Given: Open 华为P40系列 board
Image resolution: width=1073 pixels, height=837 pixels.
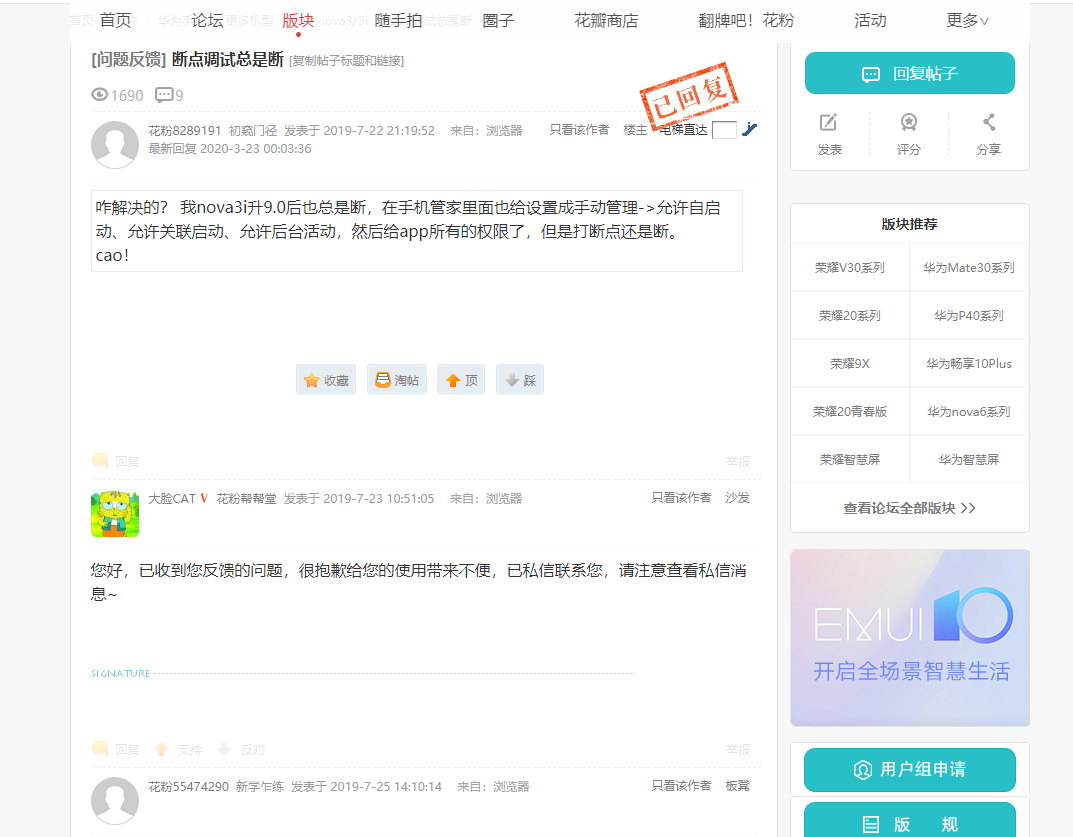Looking at the screenshot, I should [969, 316].
